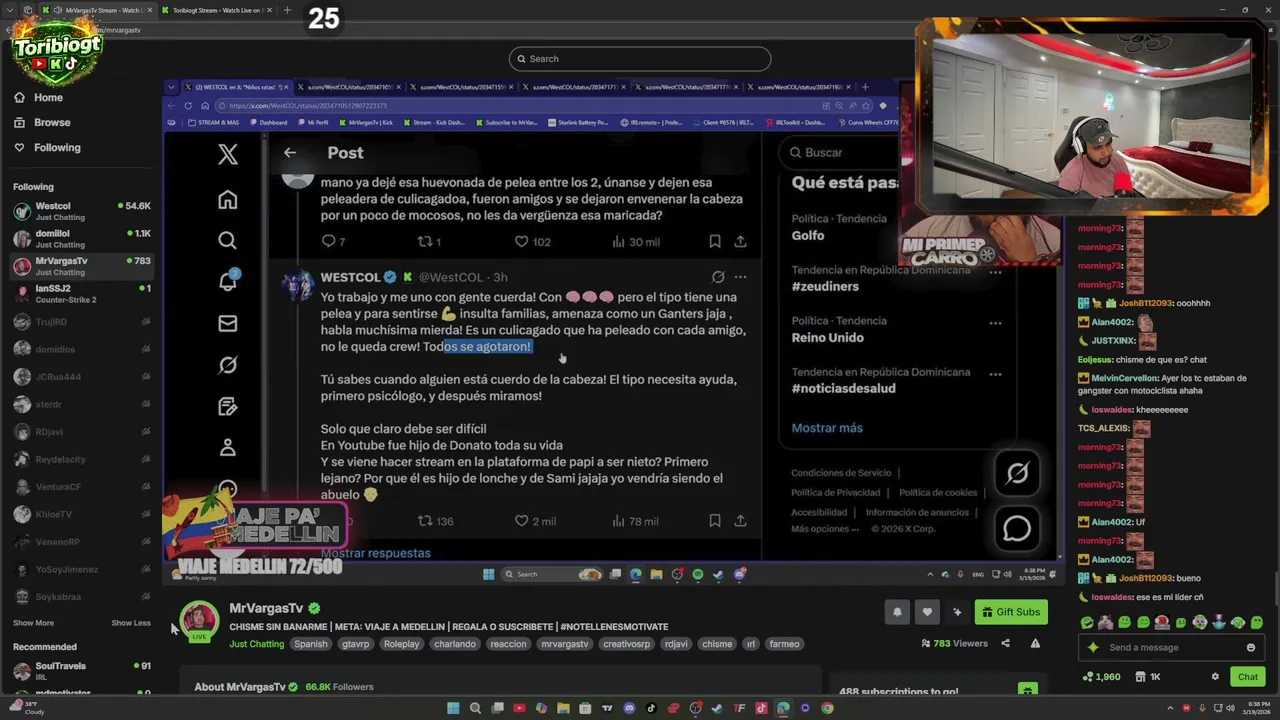This screenshot has height=720, width=1280.
Task: Open the emoji picker in chat input
Action: (x=1250, y=648)
